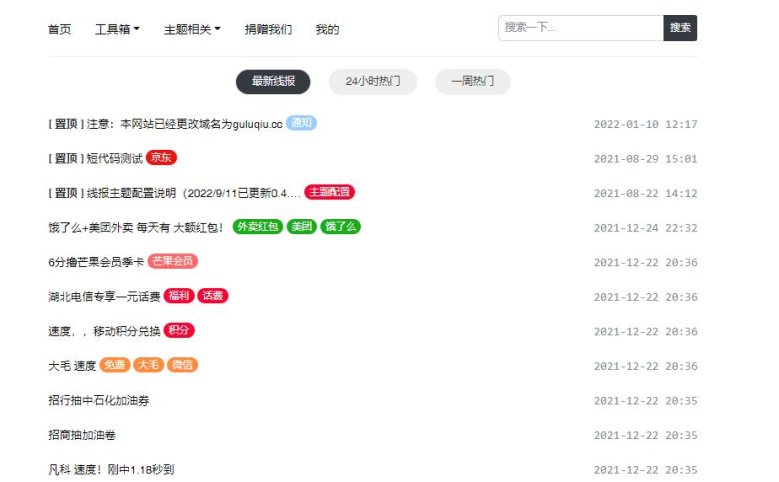
Task: Click the timestamp 2022-01-10 12:17
Action: [x=645, y=124]
